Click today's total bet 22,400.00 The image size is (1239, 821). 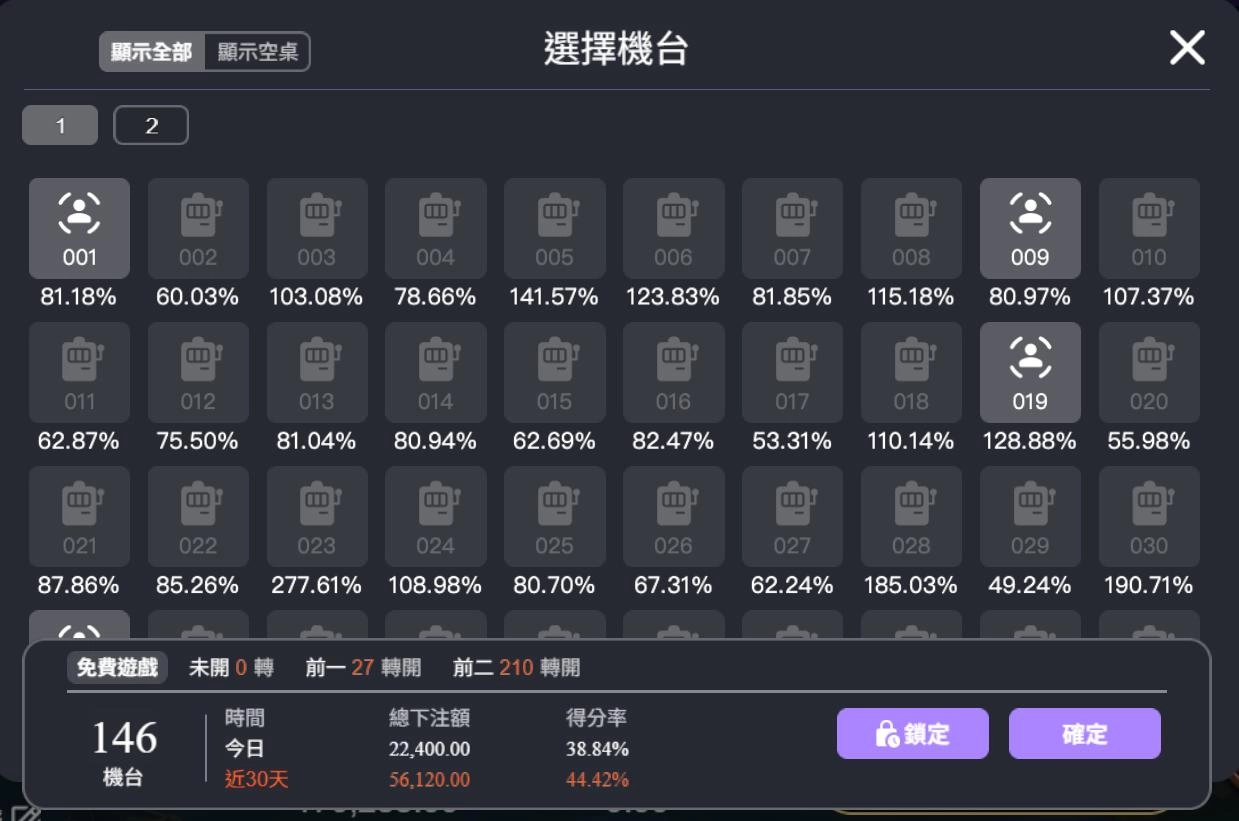pos(429,749)
